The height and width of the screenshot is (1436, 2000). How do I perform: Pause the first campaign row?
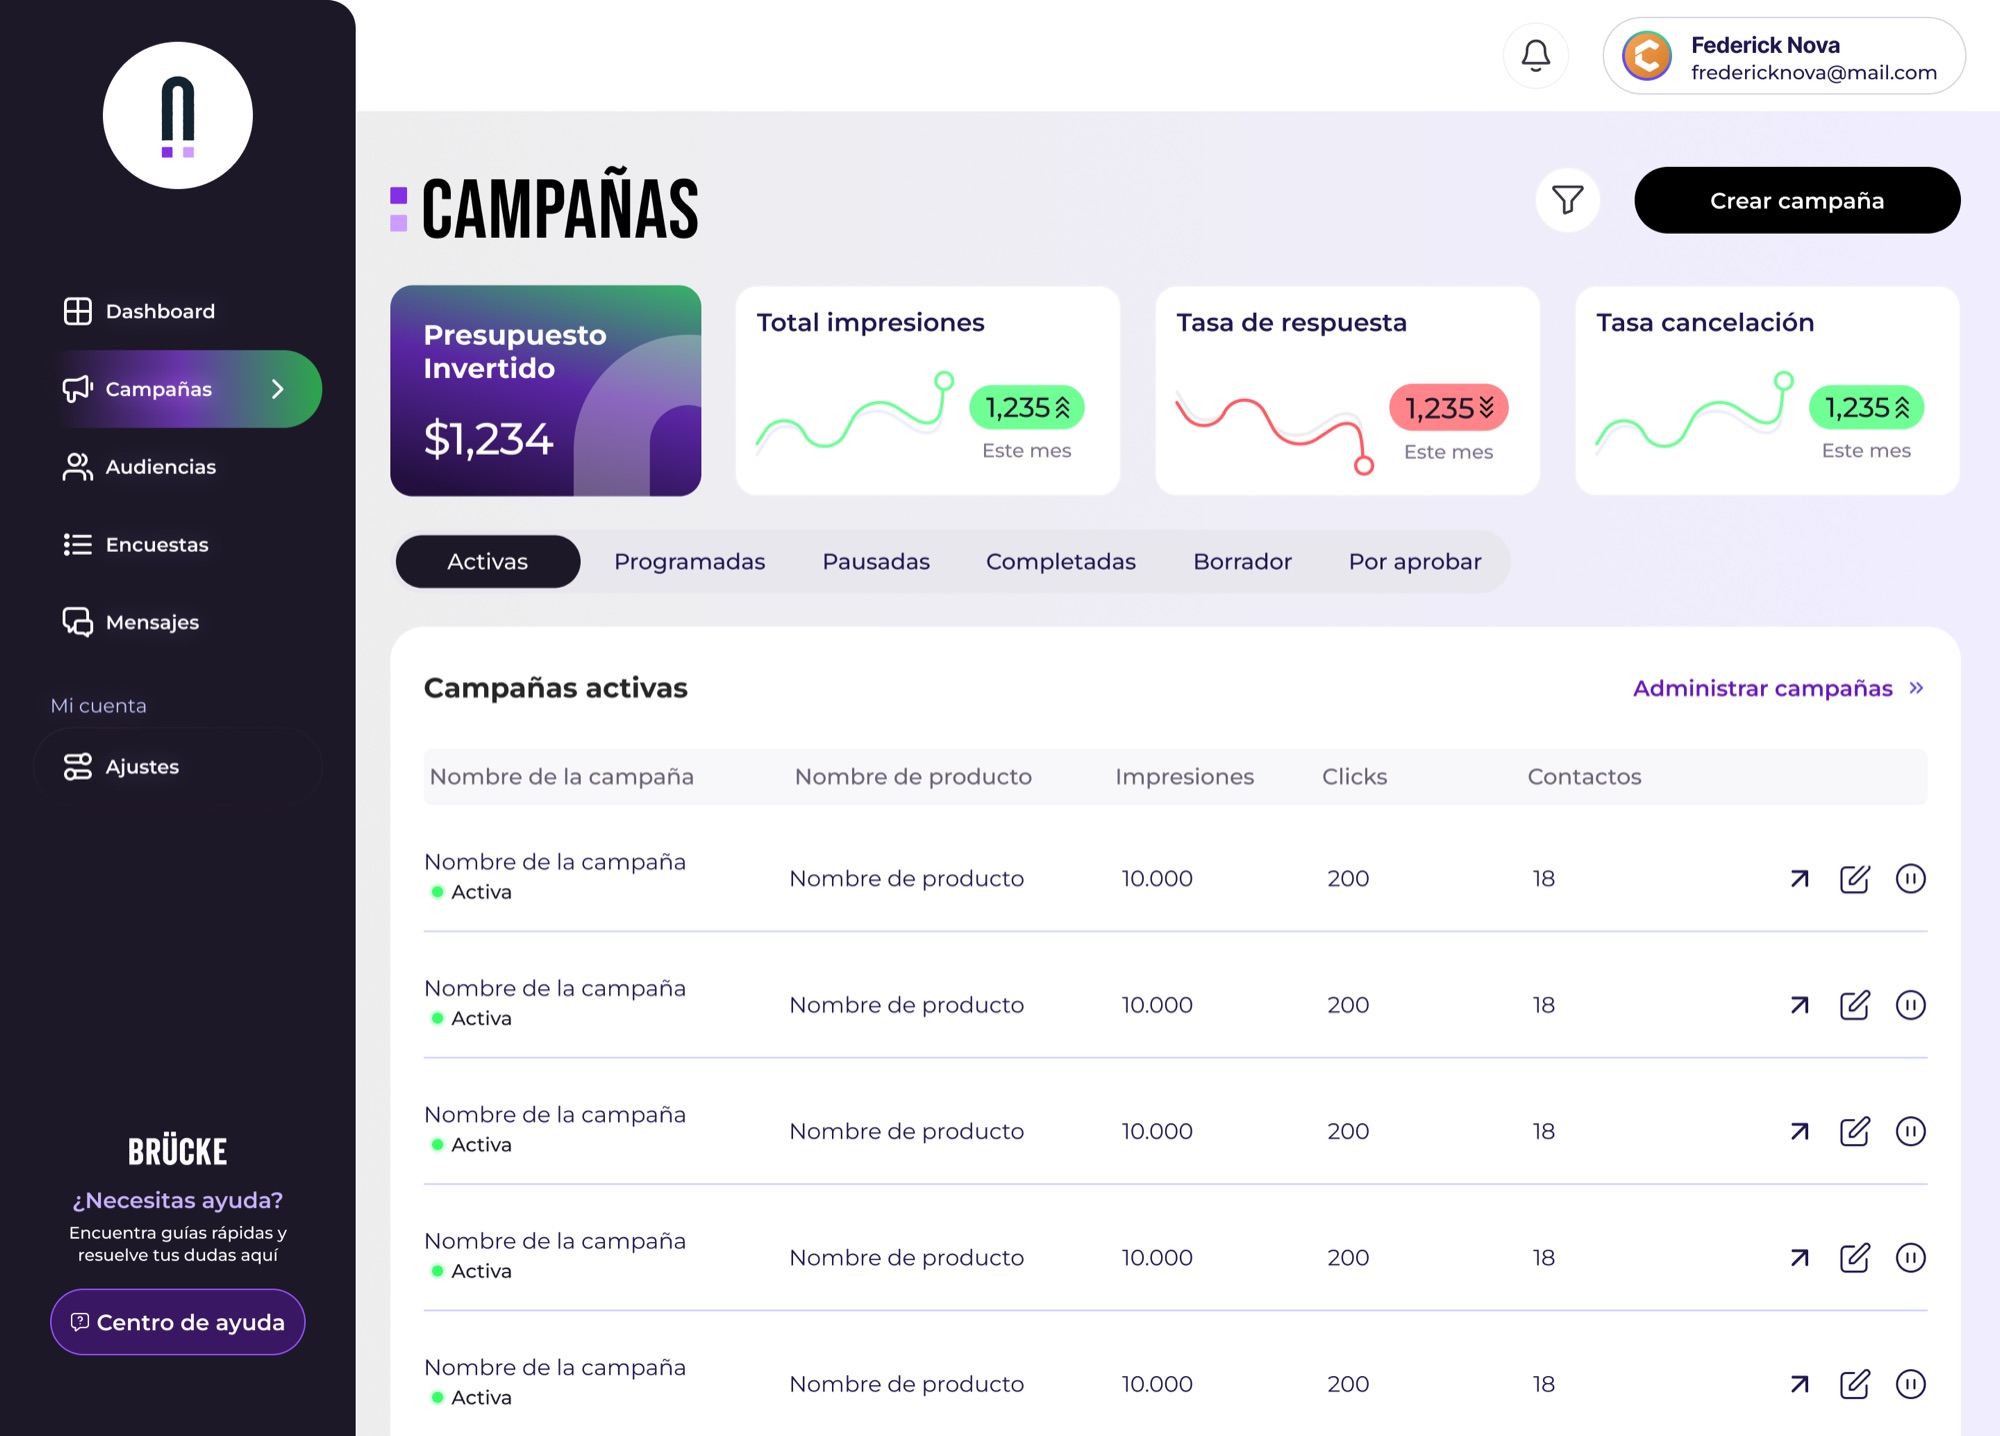[x=1910, y=879]
